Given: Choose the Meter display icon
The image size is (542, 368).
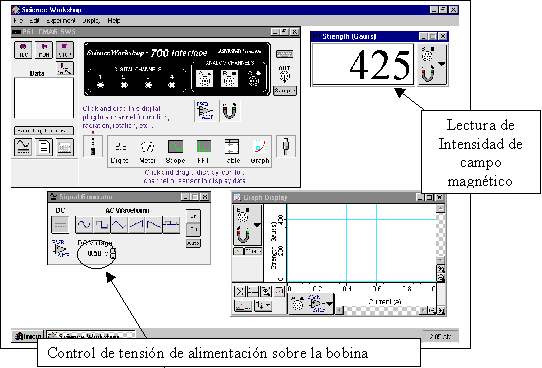Looking at the screenshot, I should coord(147,151).
